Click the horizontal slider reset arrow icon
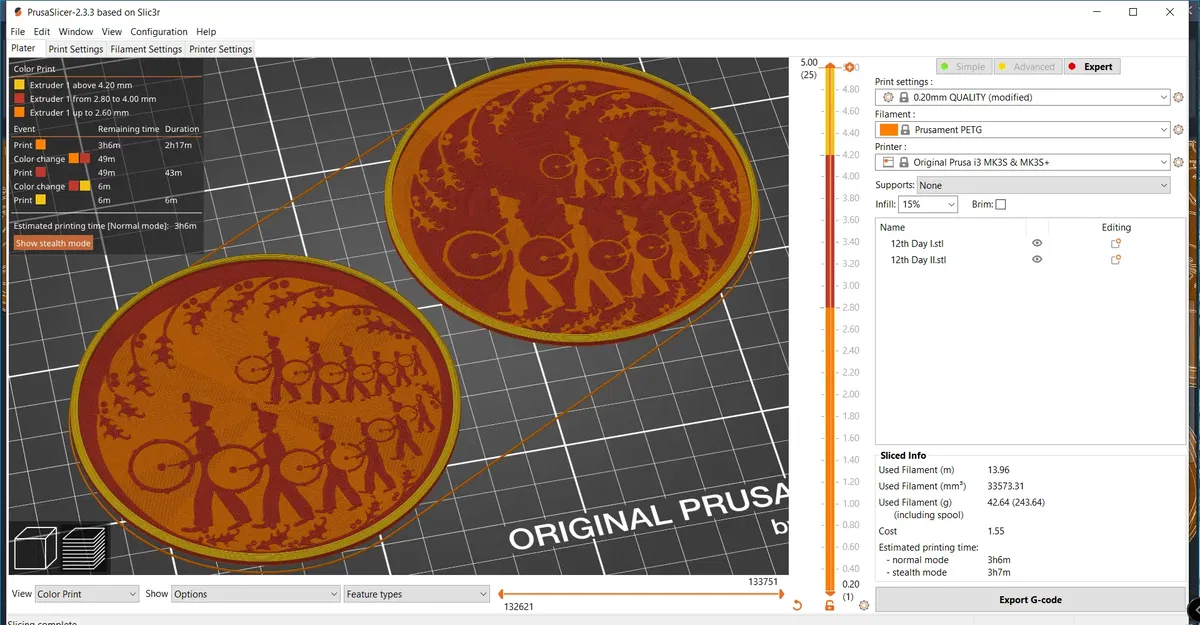1200x625 pixels. point(797,605)
